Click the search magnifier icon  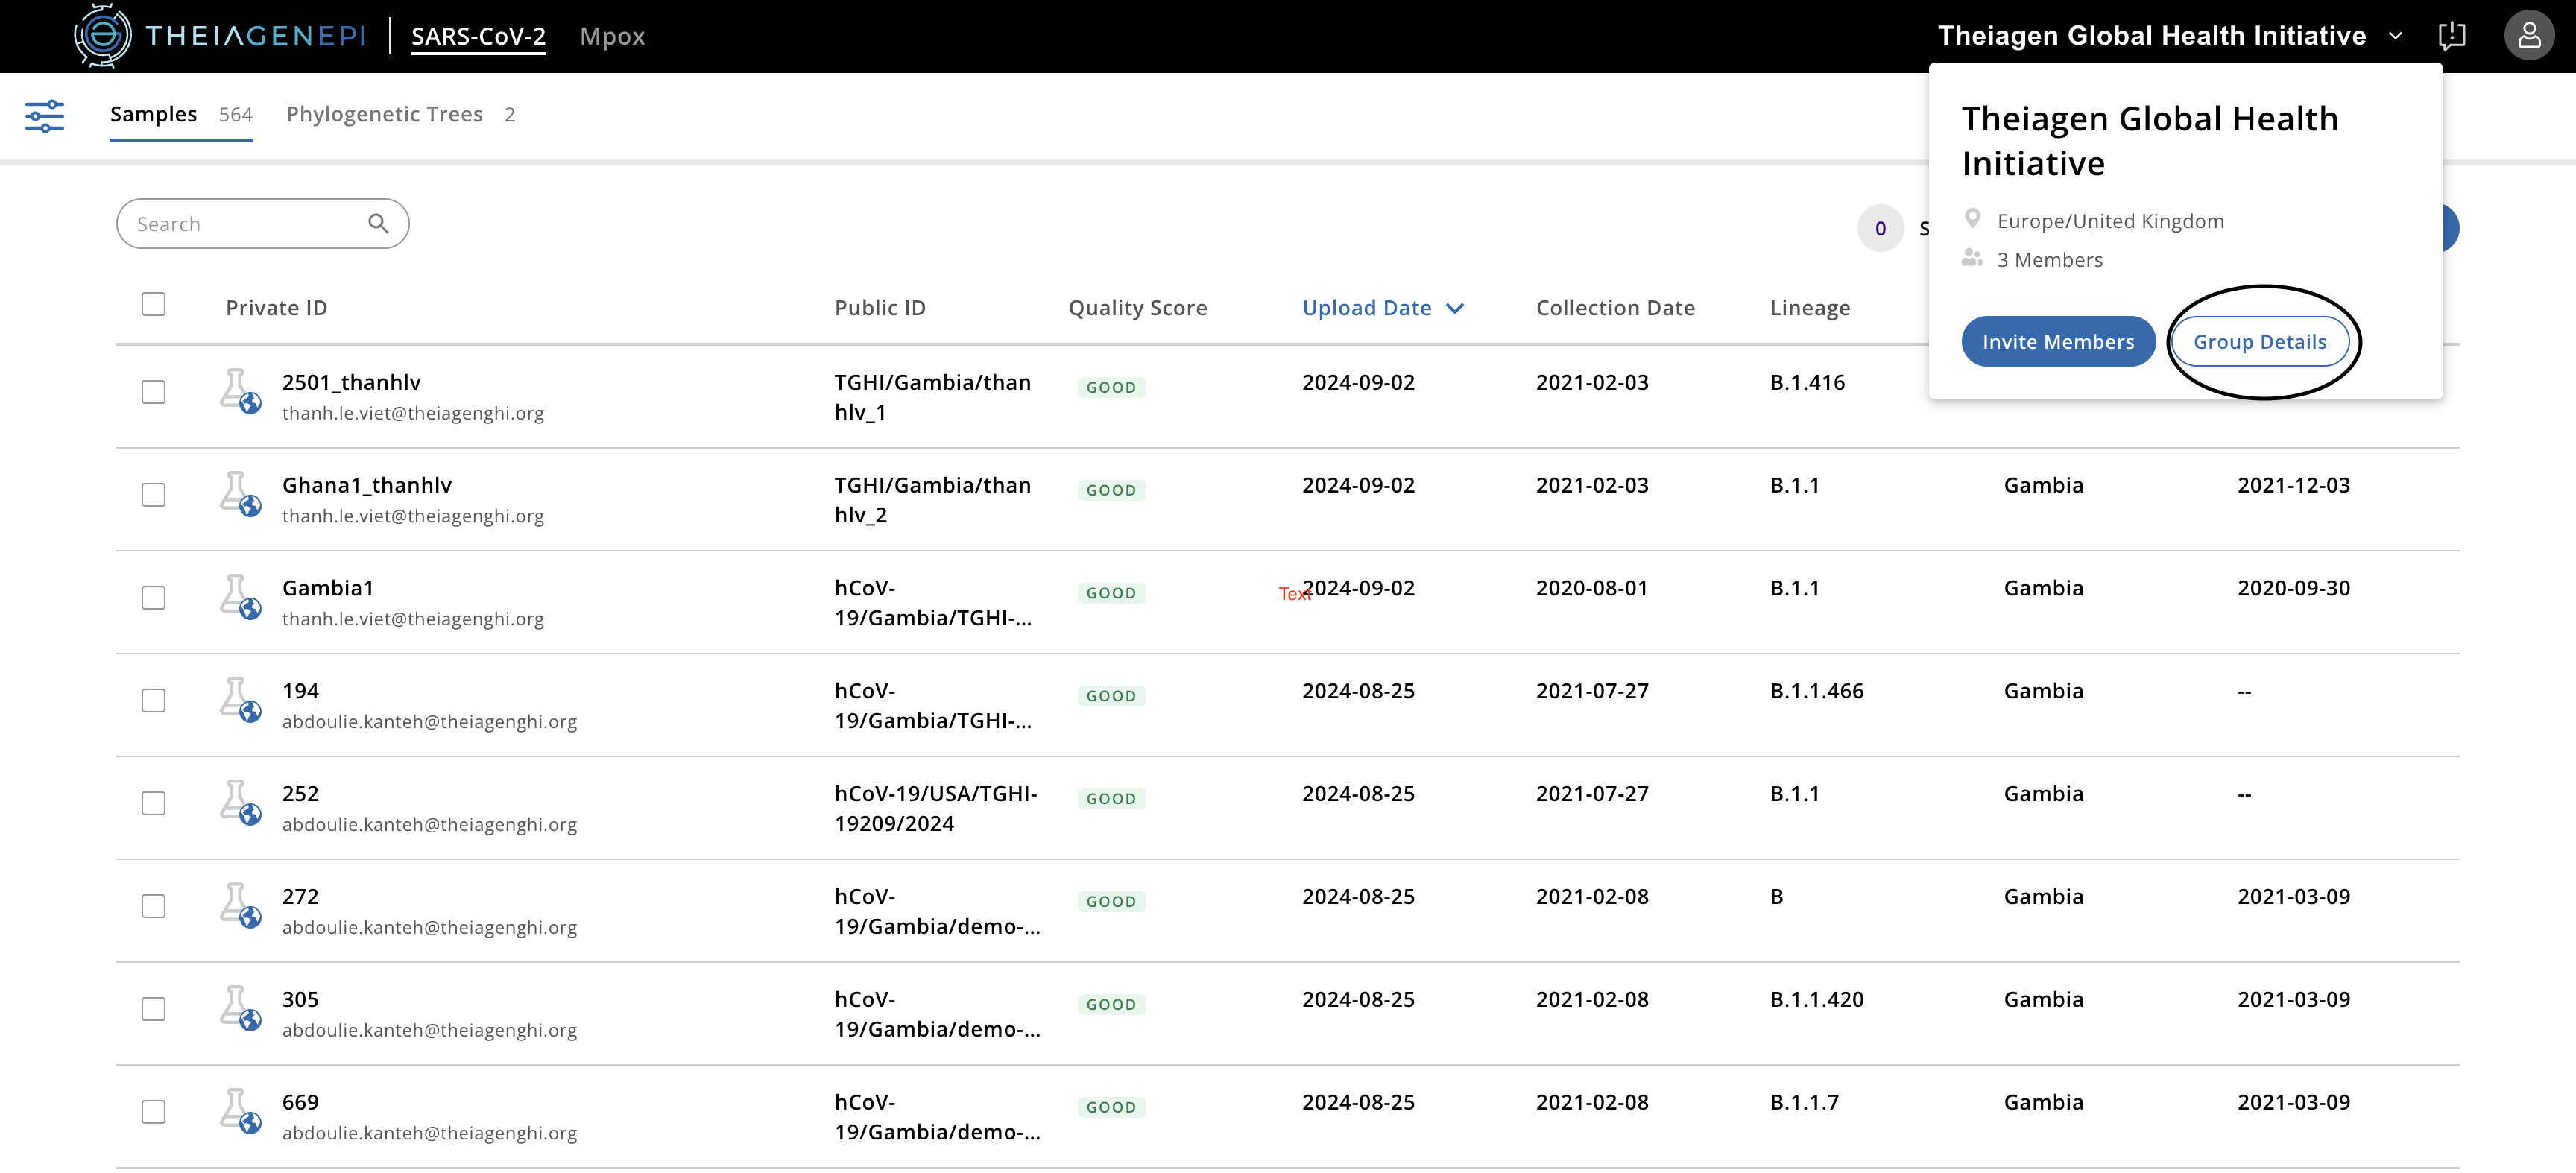pos(378,224)
